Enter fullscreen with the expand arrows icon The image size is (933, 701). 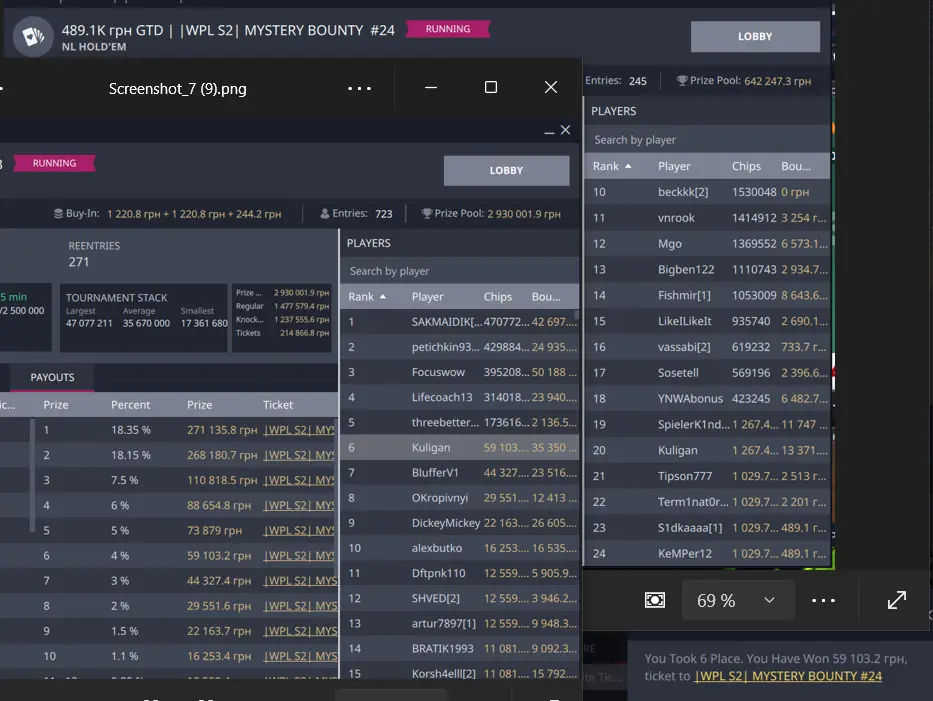pyautogui.click(x=896, y=600)
